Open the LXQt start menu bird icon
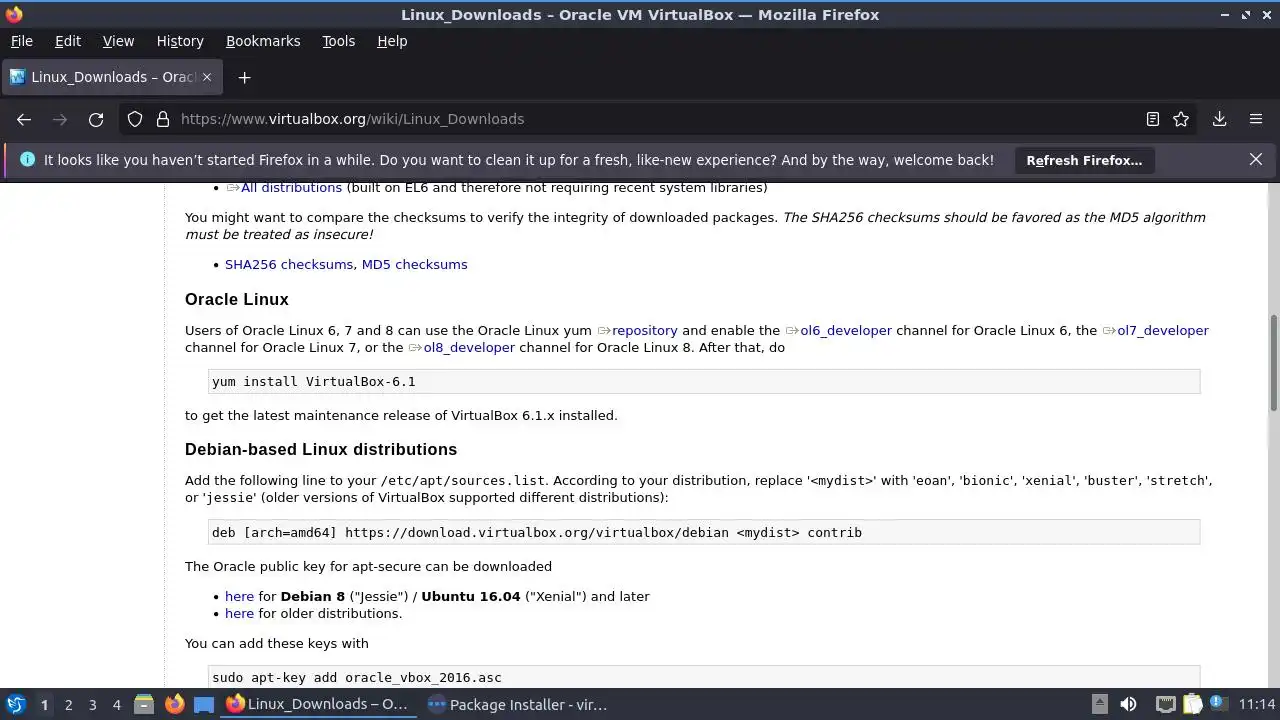 tap(16, 704)
